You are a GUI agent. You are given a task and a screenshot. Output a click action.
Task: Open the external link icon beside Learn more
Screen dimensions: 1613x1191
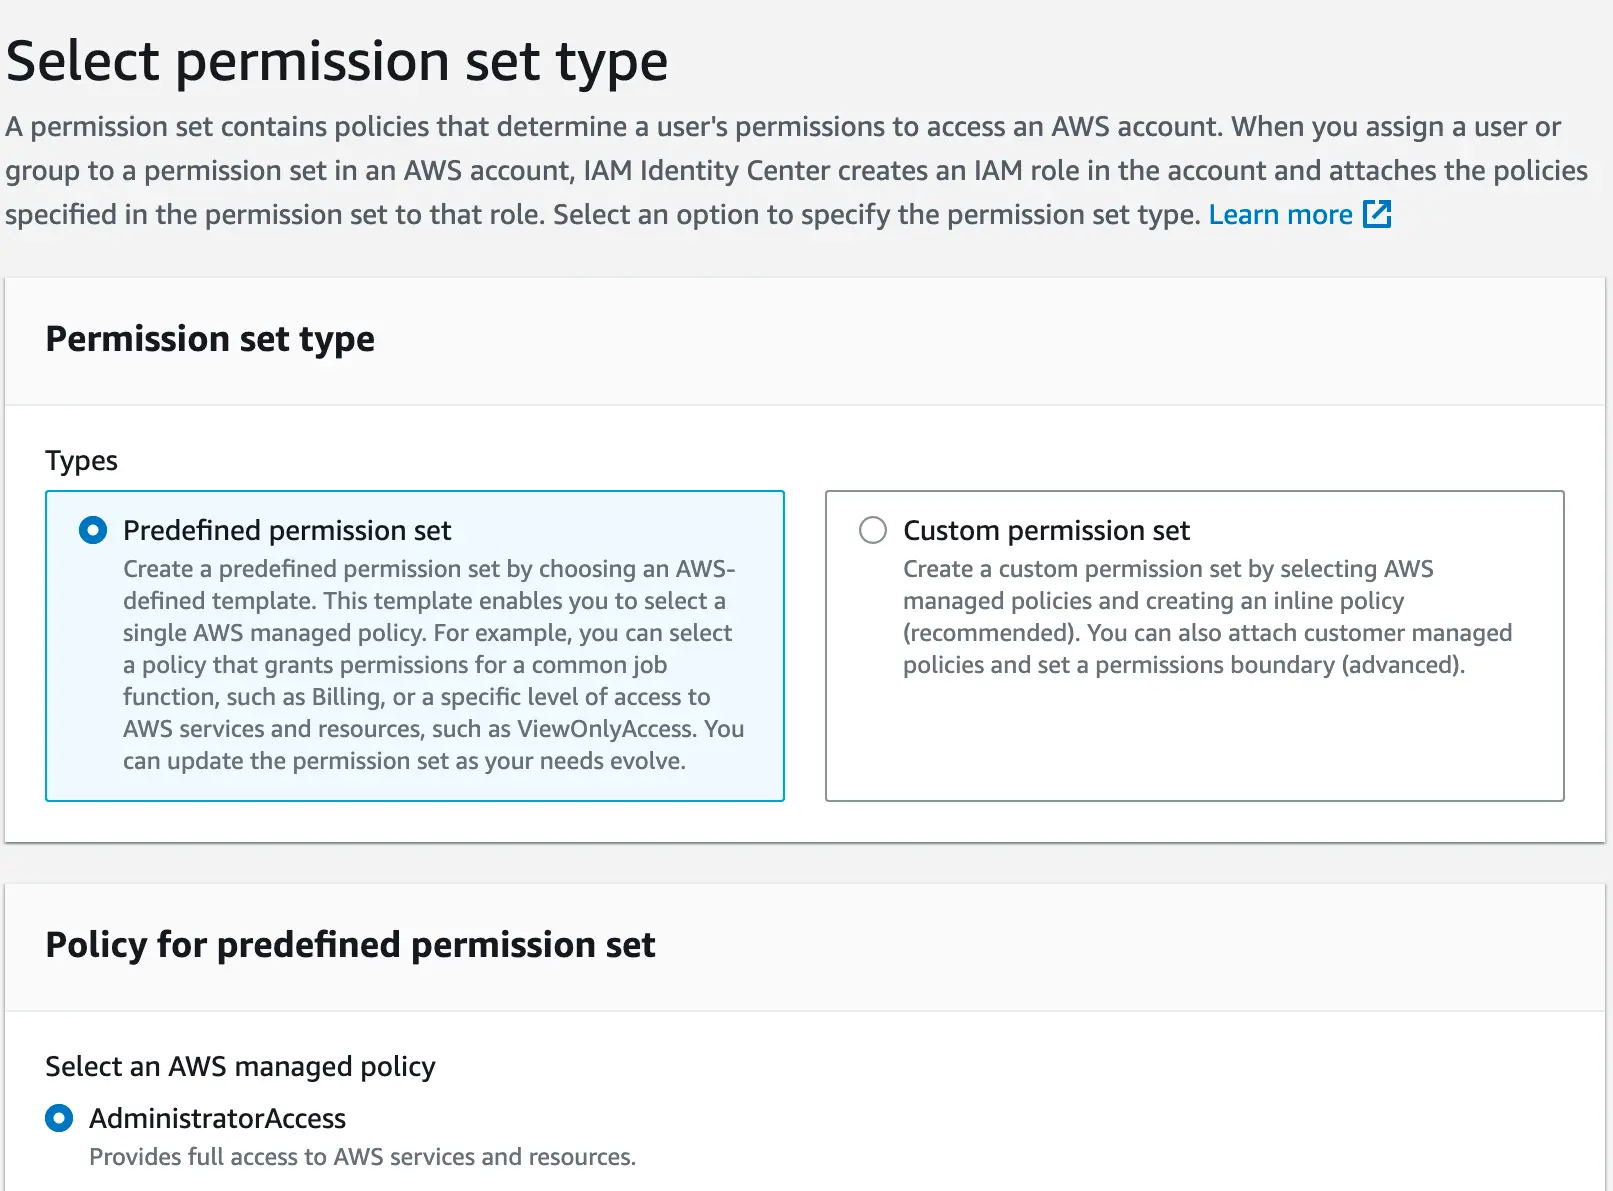click(1377, 214)
